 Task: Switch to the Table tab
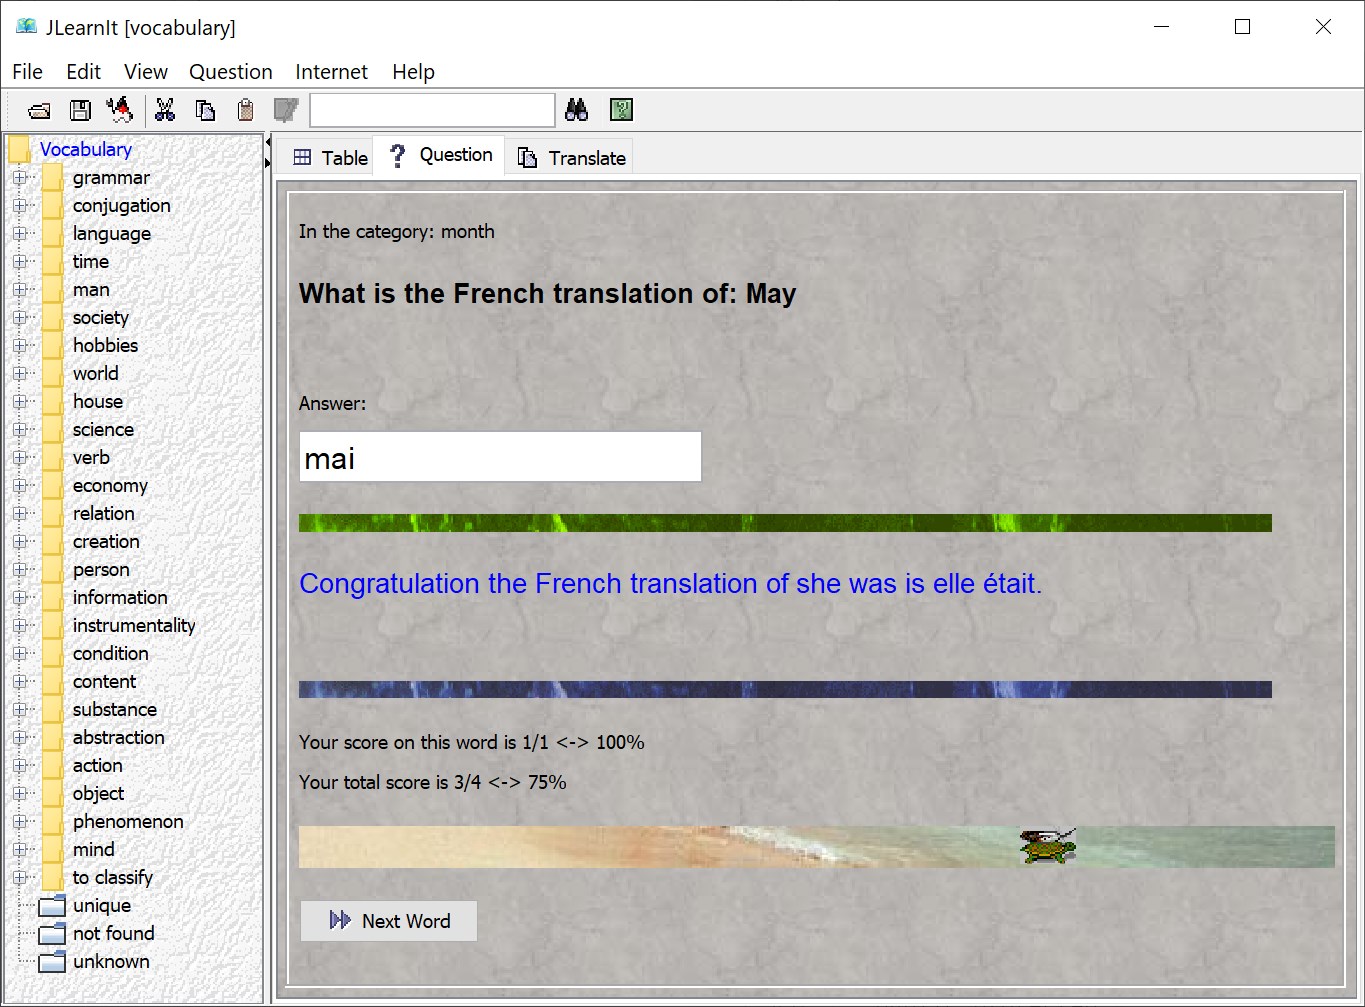(330, 158)
